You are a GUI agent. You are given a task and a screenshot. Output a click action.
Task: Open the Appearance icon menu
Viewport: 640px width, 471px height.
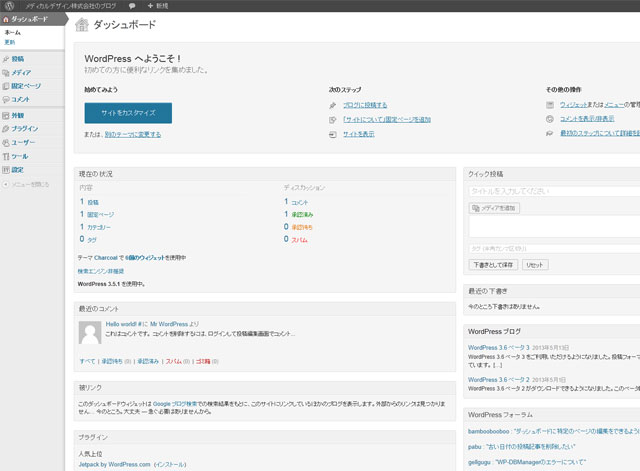pos(6,116)
